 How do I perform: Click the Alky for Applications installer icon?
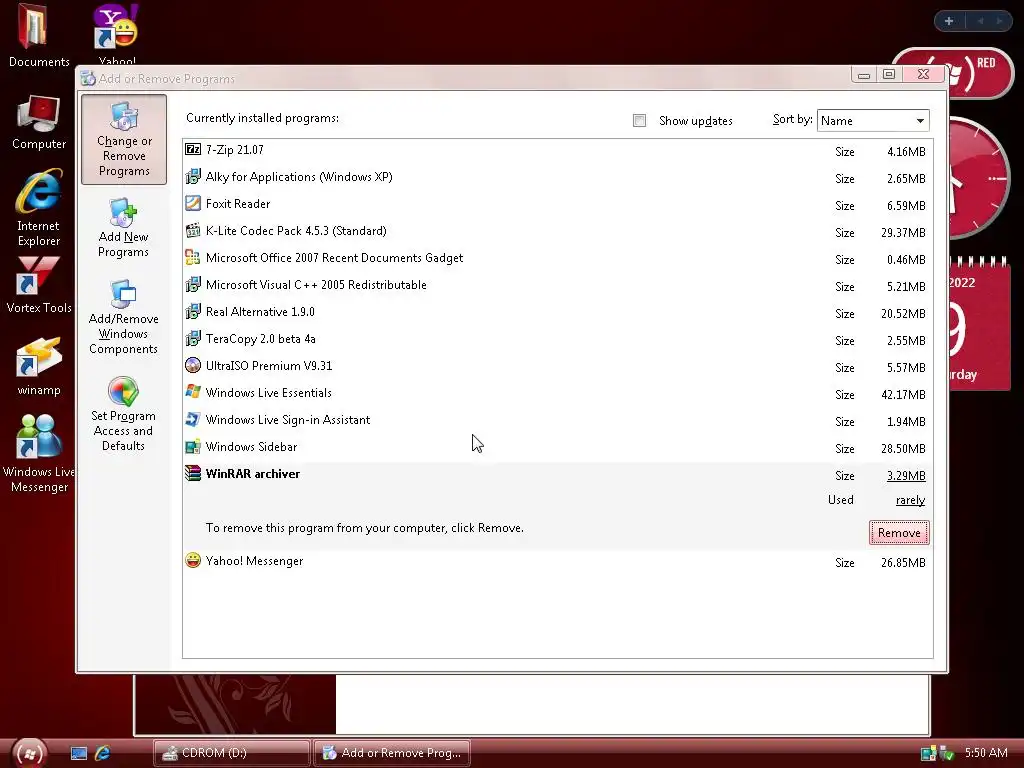coord(193,176)
